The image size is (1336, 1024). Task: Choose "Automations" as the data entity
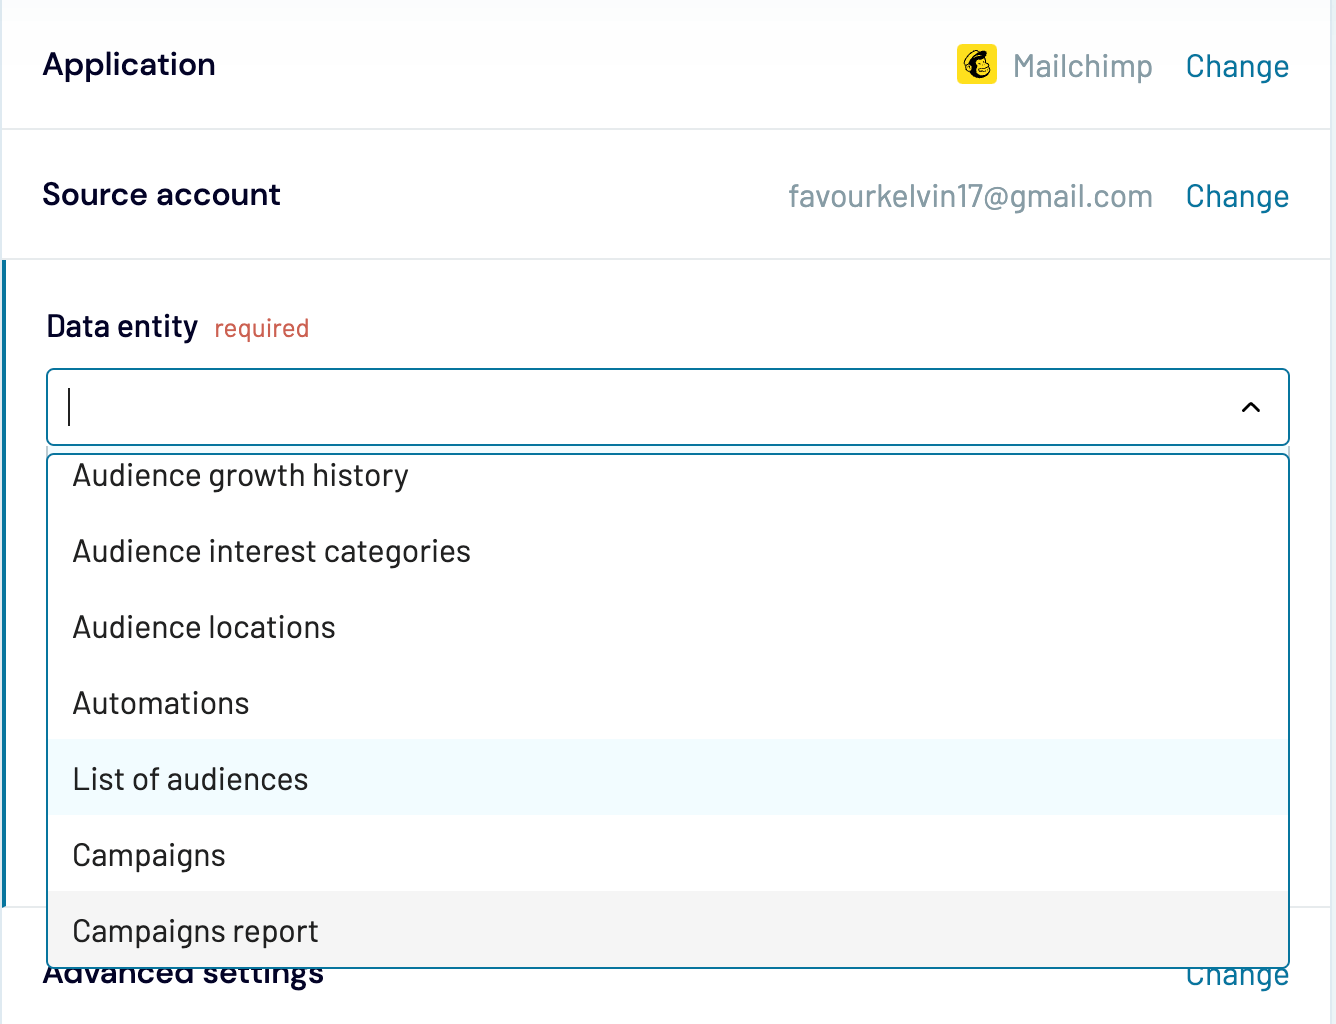point(161,703)
